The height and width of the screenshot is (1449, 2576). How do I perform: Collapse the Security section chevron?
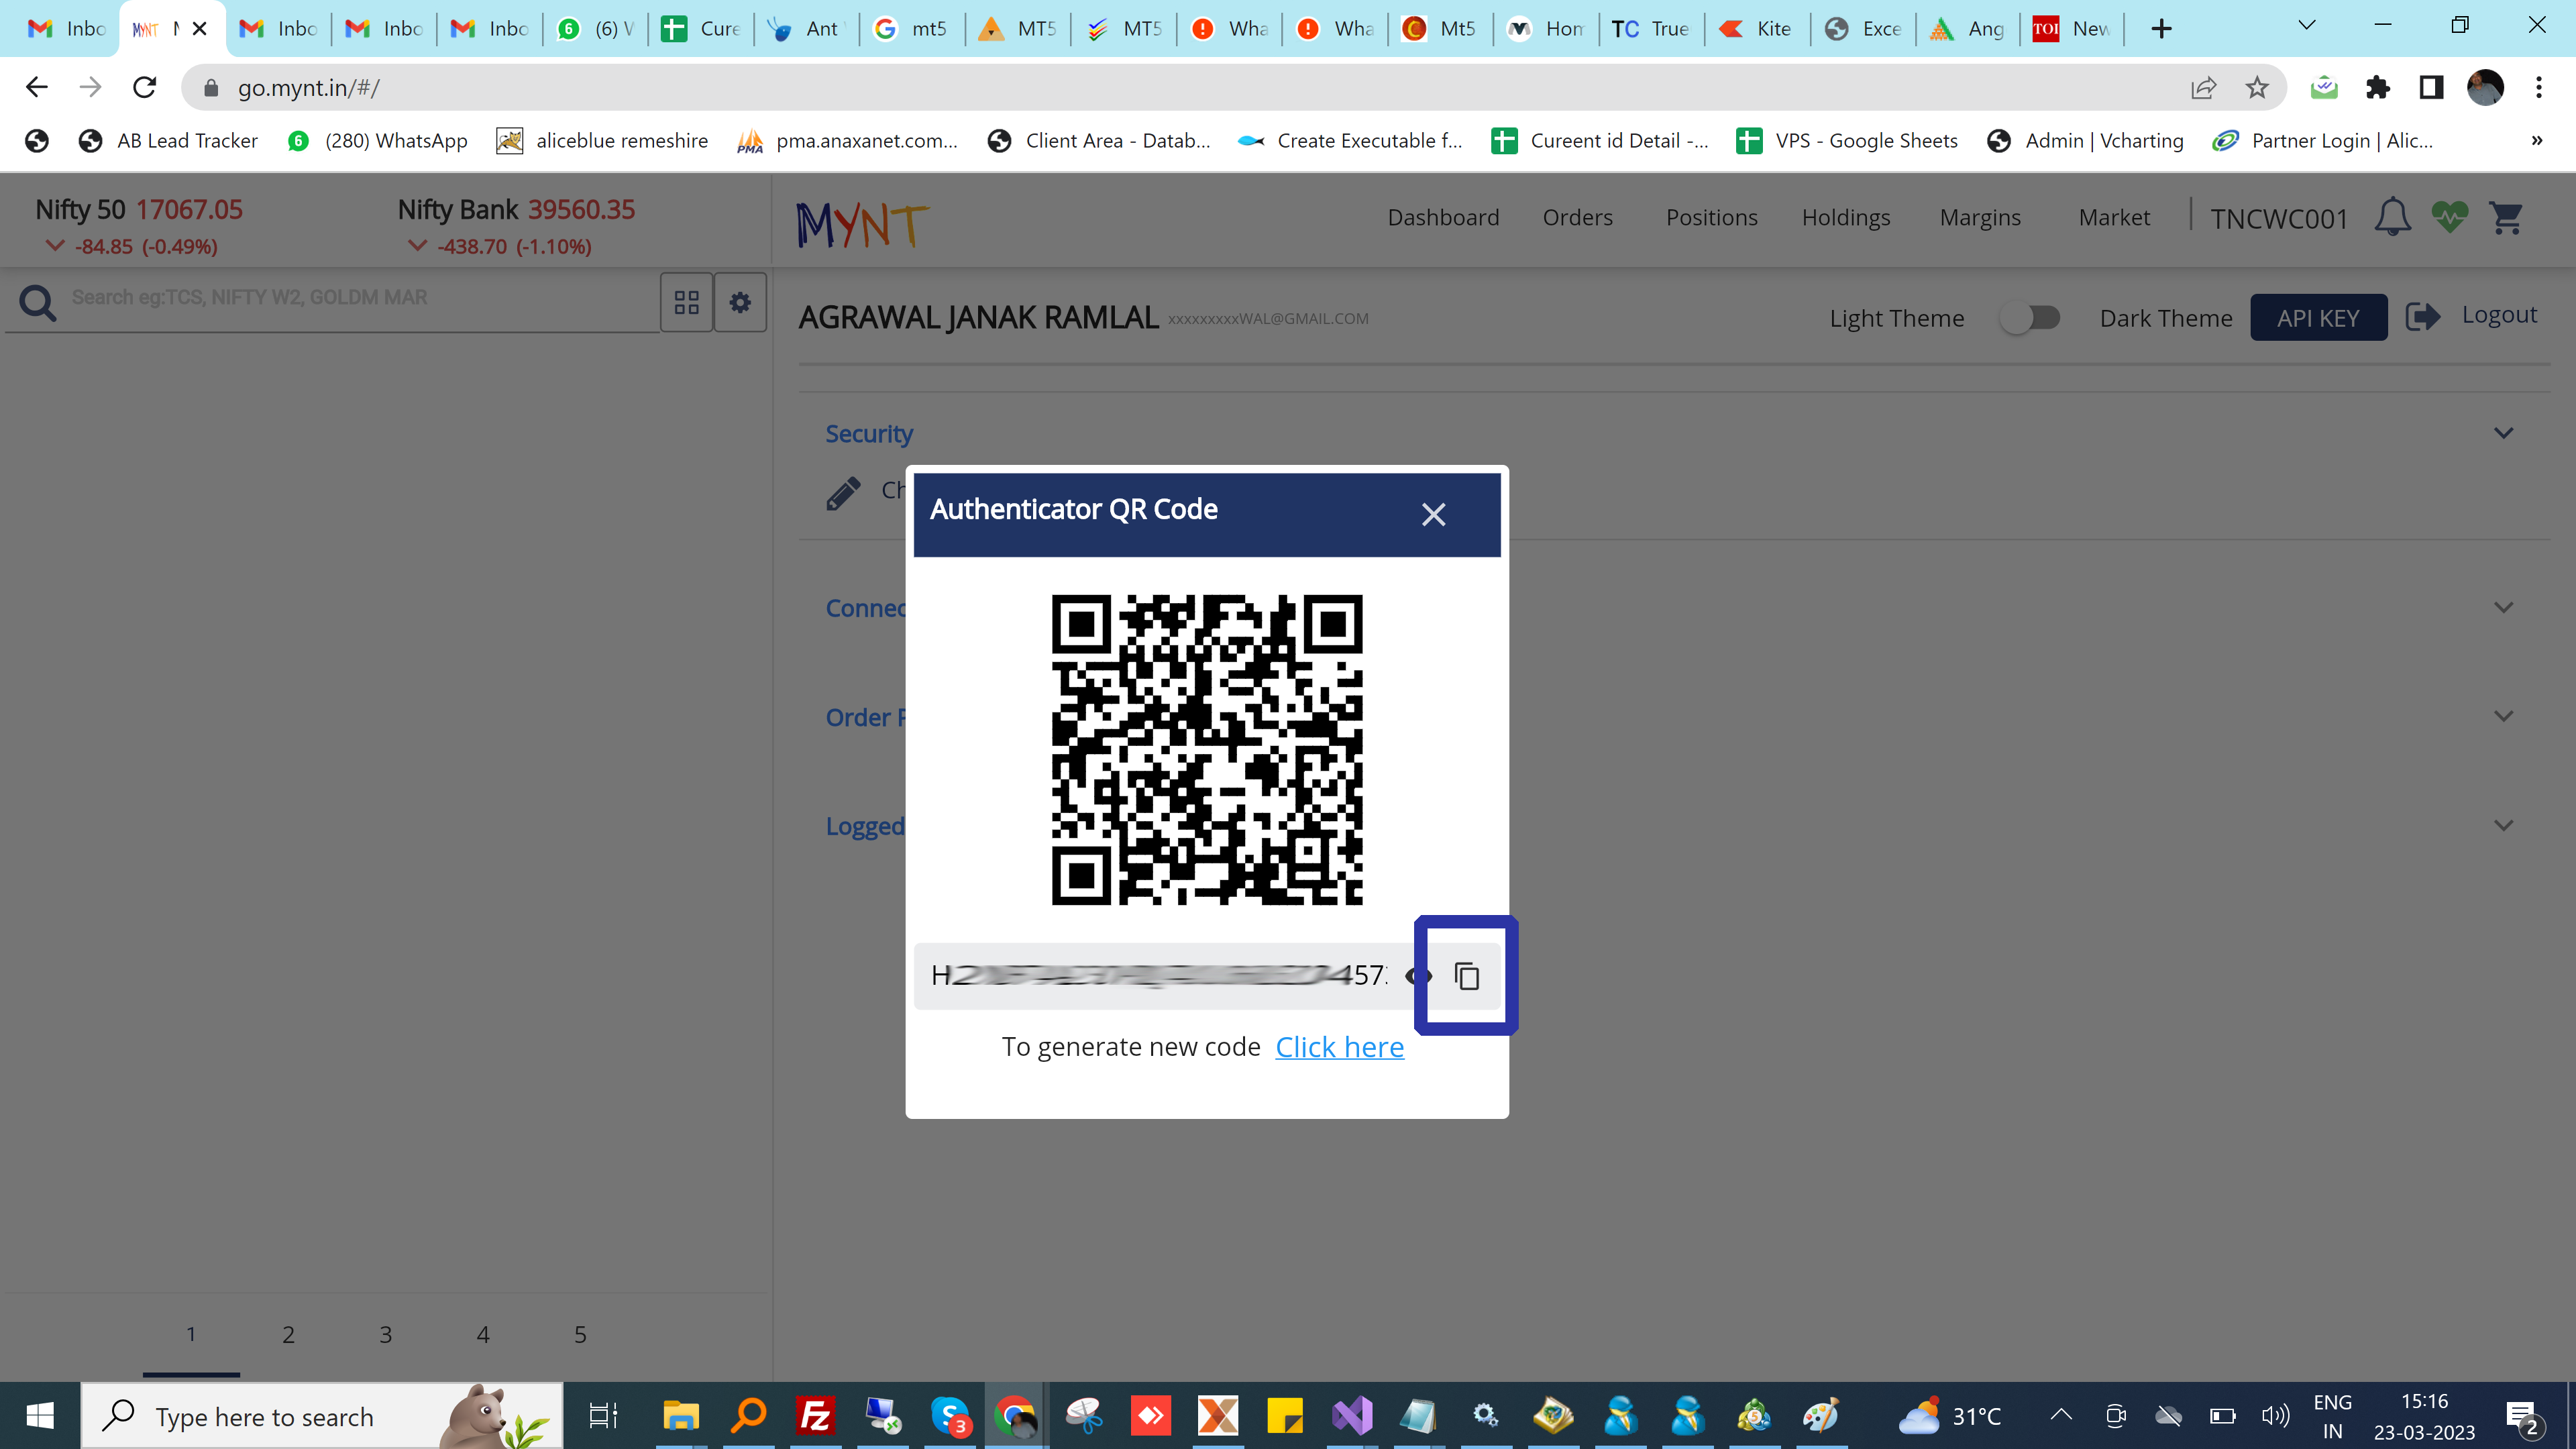[2503, 433]
